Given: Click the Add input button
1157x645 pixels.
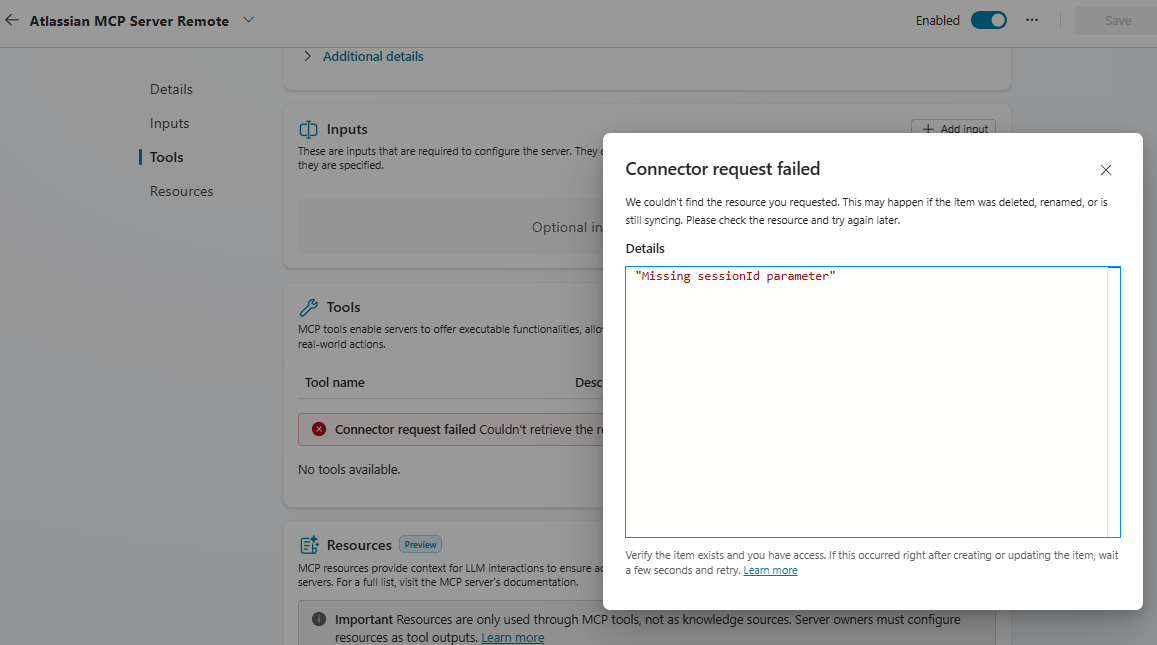Looking at the screenshot, I should click(x=953, y=128).
